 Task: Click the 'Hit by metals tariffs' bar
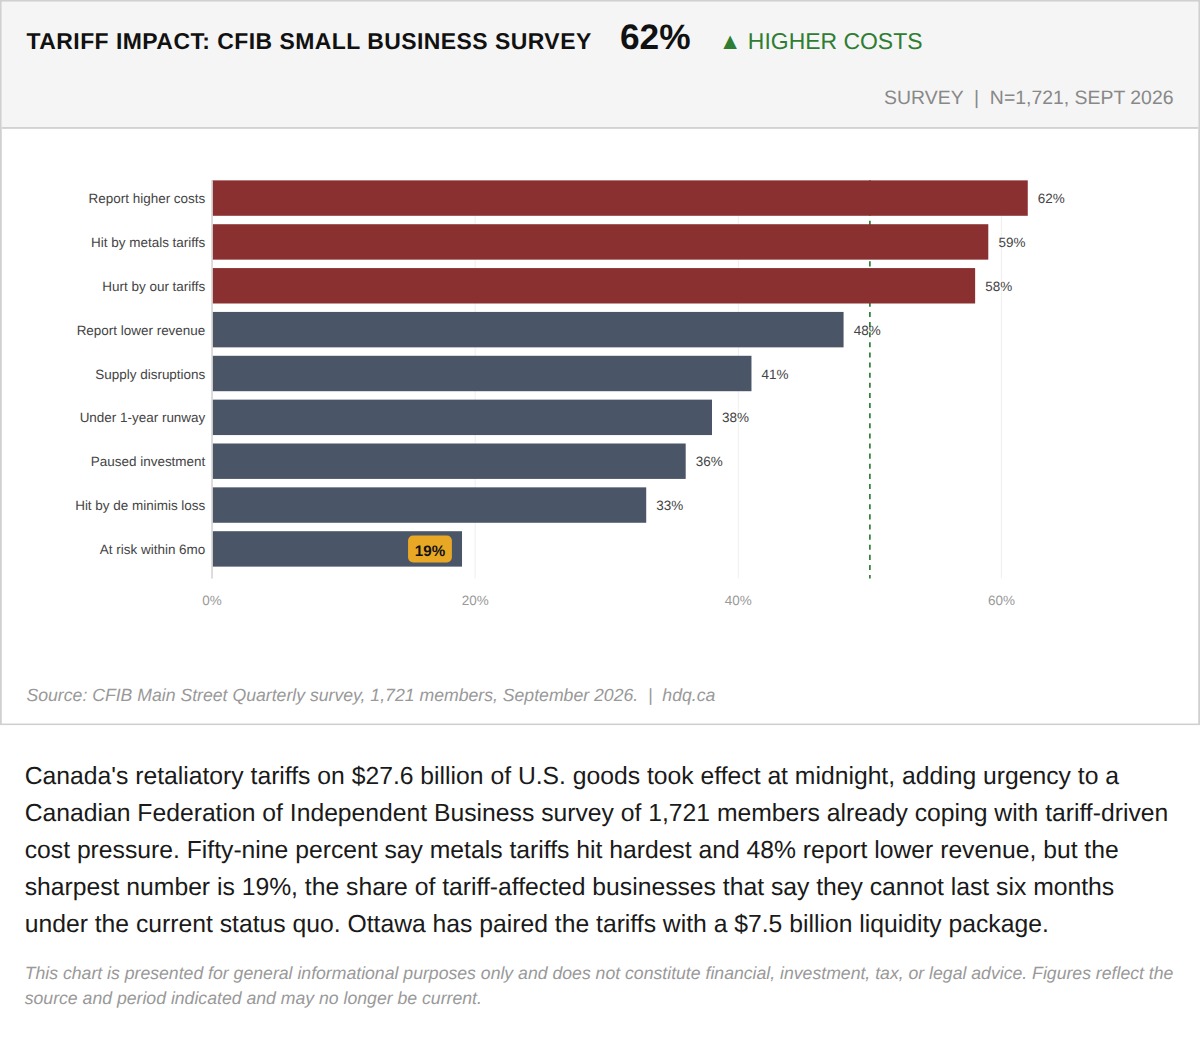tap(600, 242)
